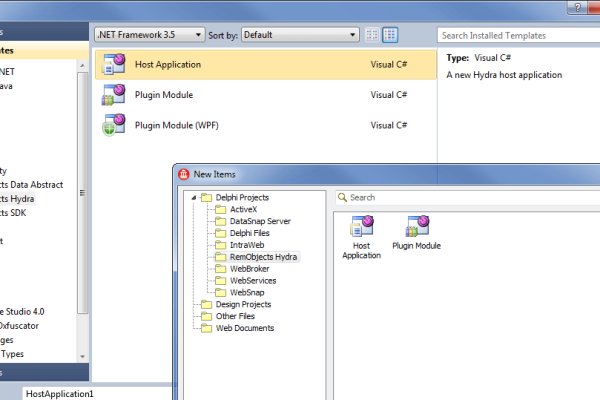Open the .NET Framework 3.5 dropdown
The image size is (600, 400).
tap(149, 35)
